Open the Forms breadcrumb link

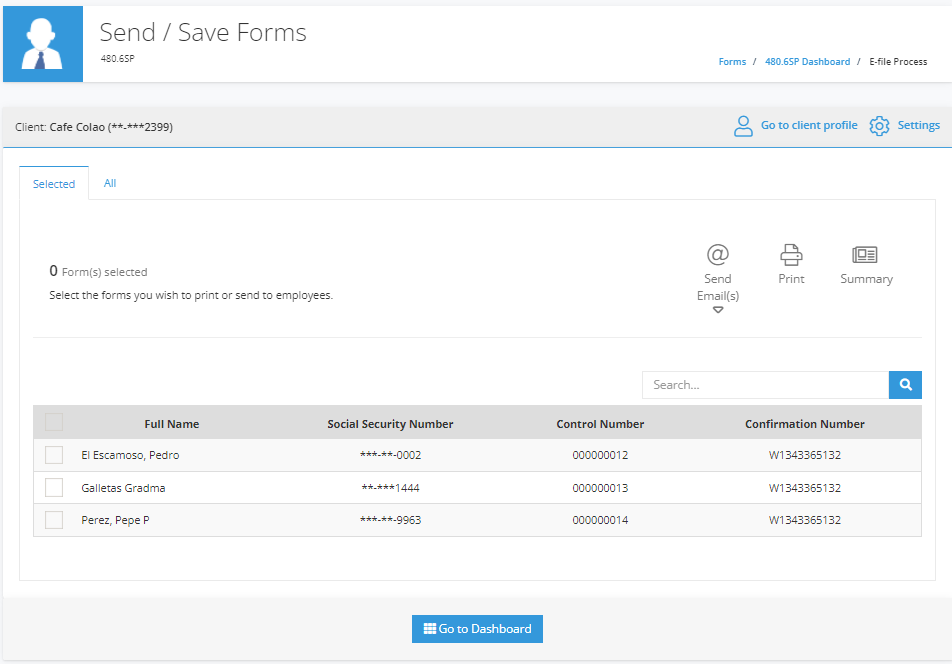pos(732,62)
